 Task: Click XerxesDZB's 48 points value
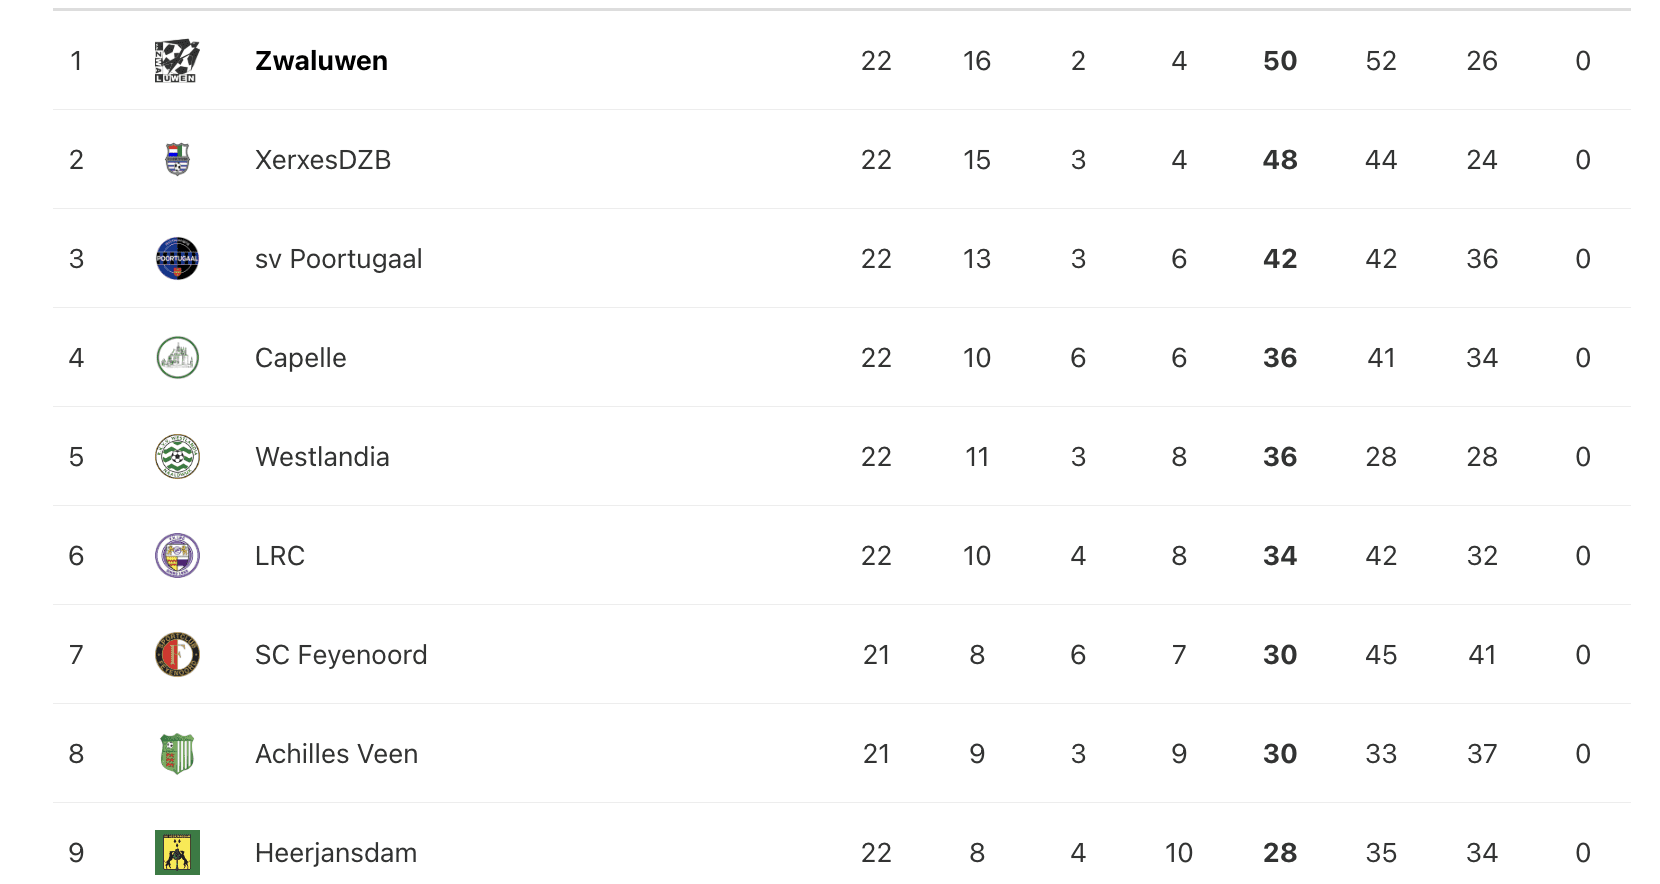[1280, 160]
